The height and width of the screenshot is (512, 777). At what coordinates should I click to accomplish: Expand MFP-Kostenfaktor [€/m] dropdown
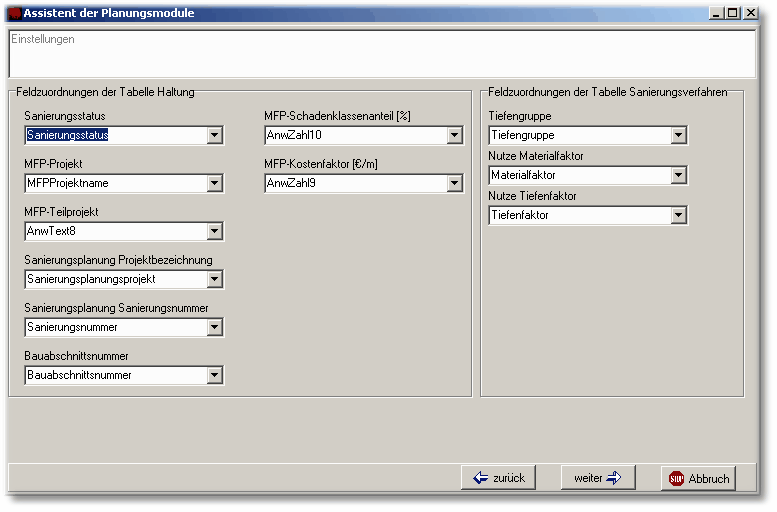tap(454, 183)
